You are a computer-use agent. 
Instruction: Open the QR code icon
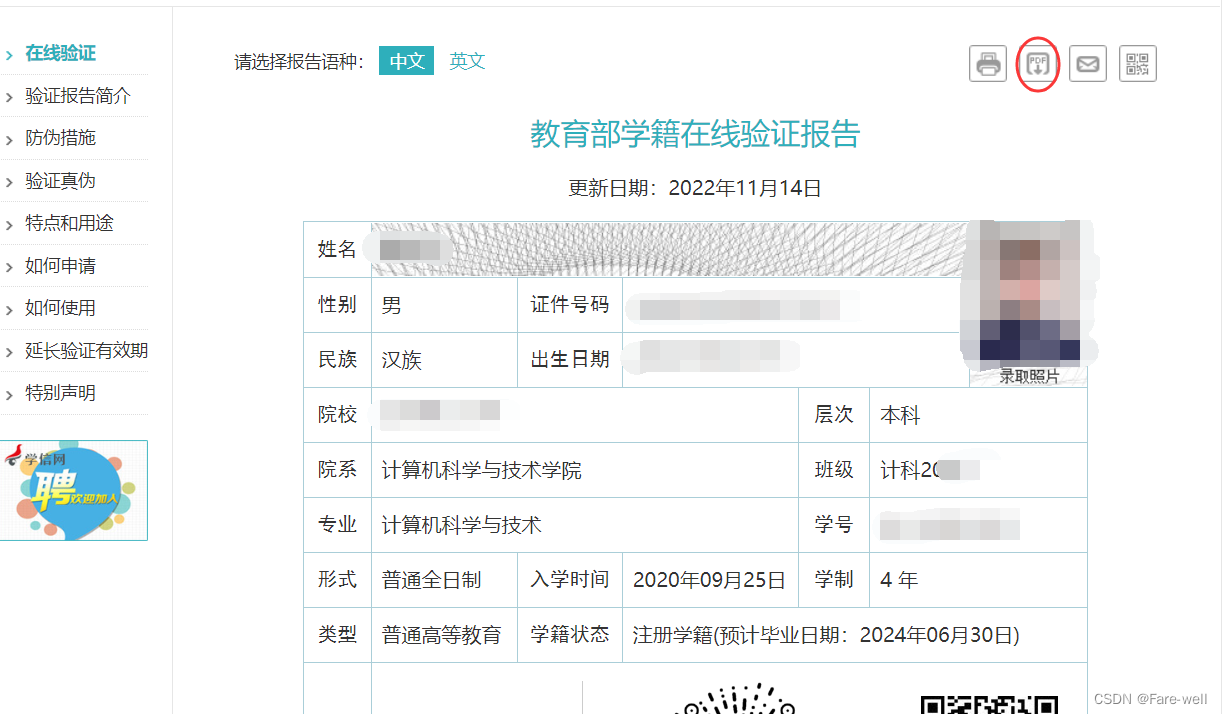coord(1137,65)
